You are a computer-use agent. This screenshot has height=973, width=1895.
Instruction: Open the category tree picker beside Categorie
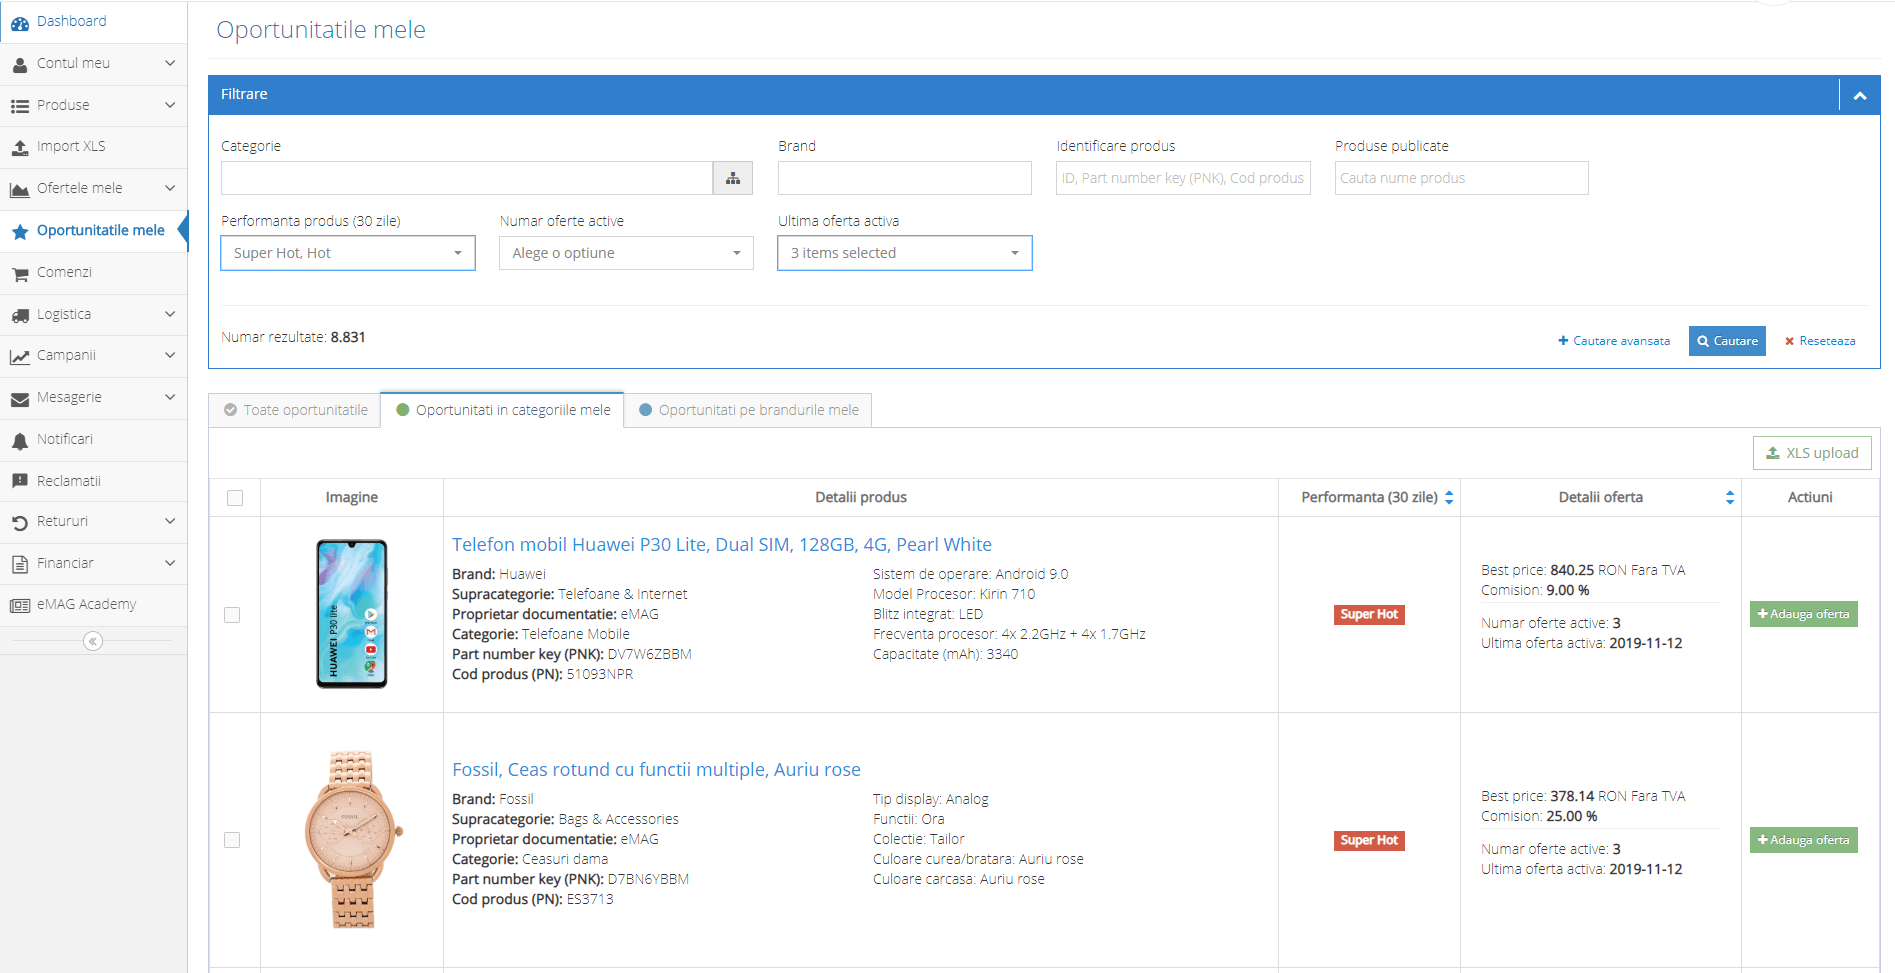[732, 178]
